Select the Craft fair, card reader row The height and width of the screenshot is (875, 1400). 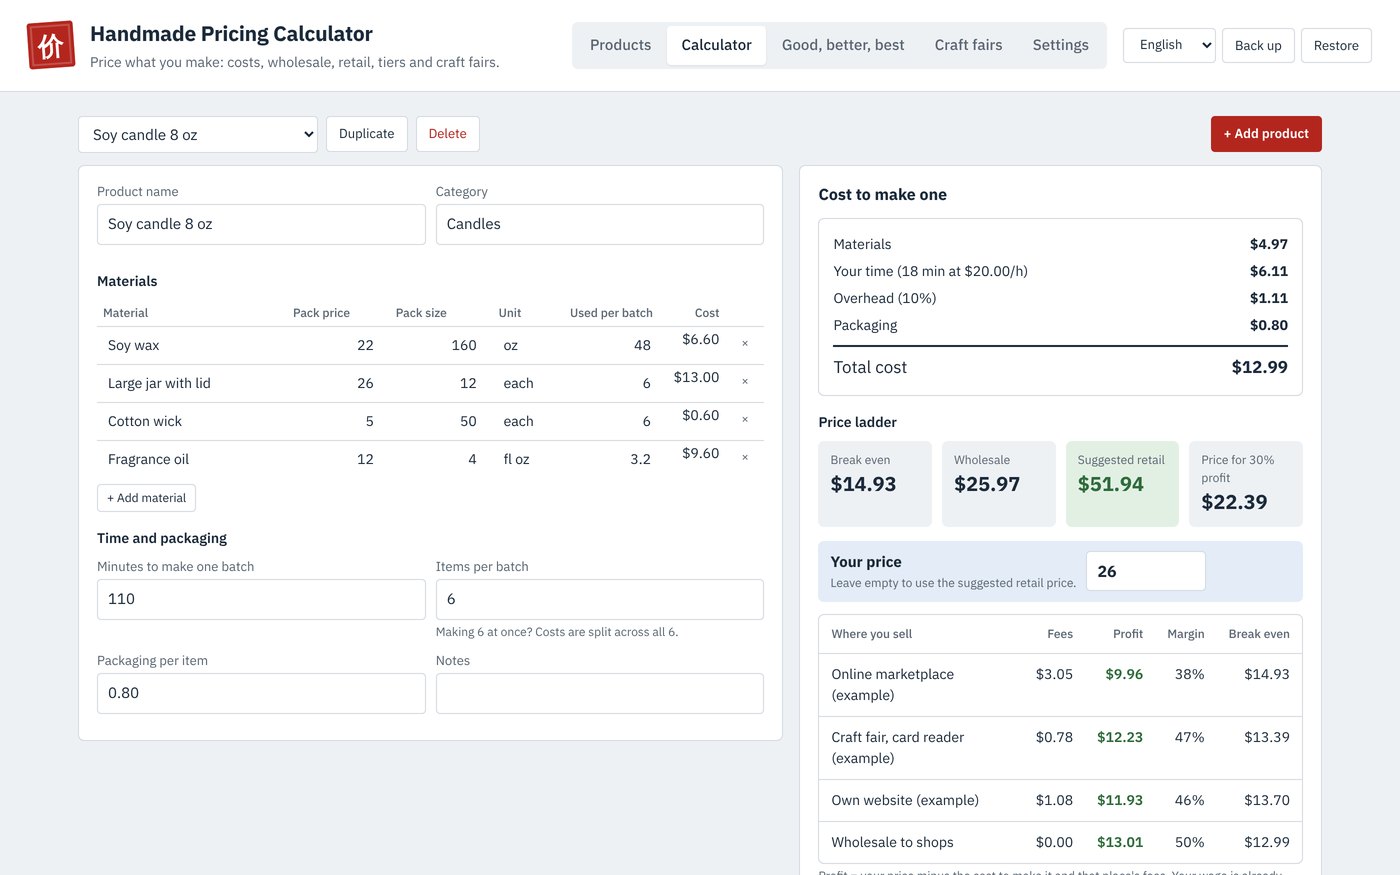(1060, 748)
